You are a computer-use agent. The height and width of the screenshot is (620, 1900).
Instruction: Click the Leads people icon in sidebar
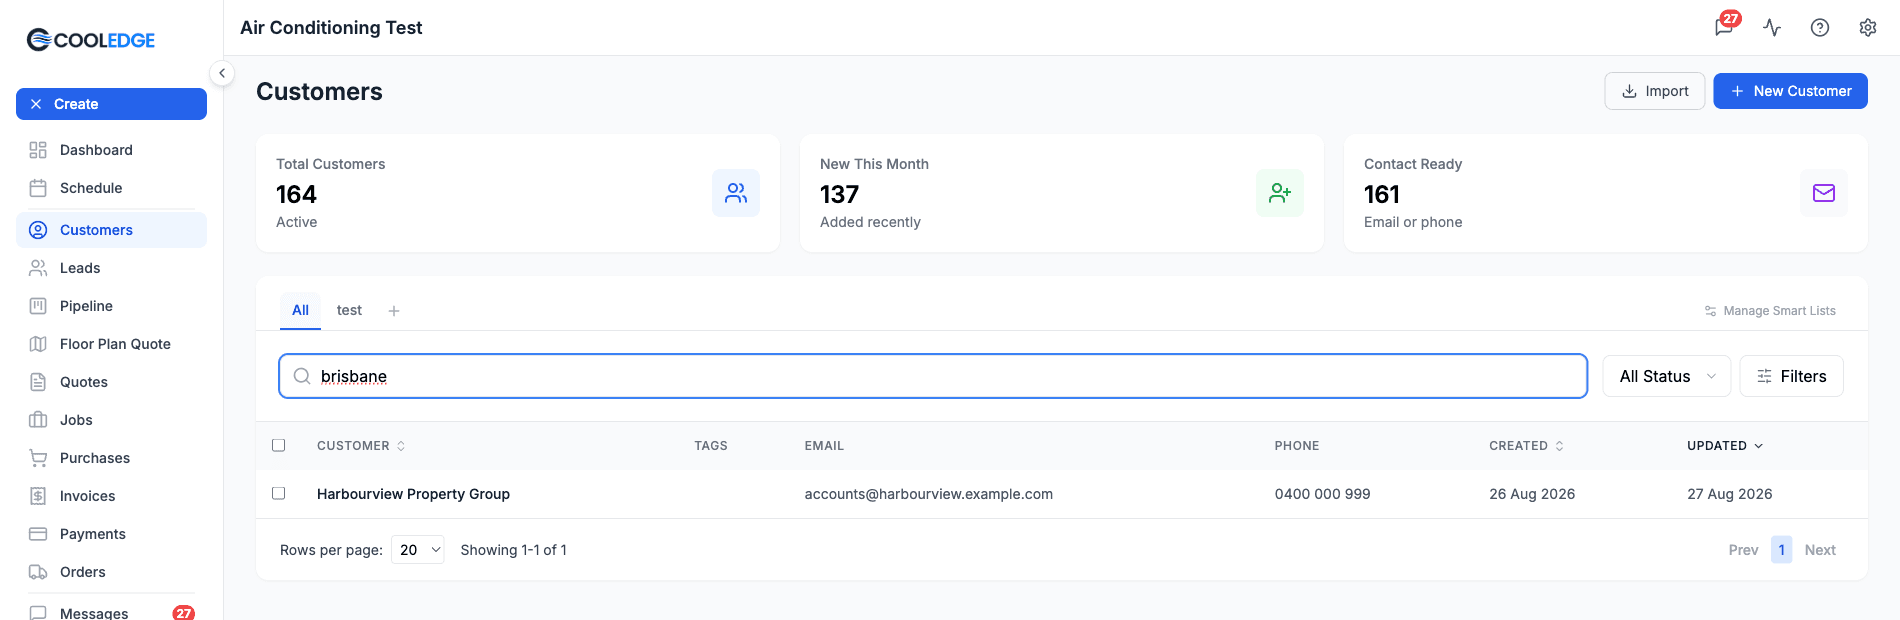38,268
